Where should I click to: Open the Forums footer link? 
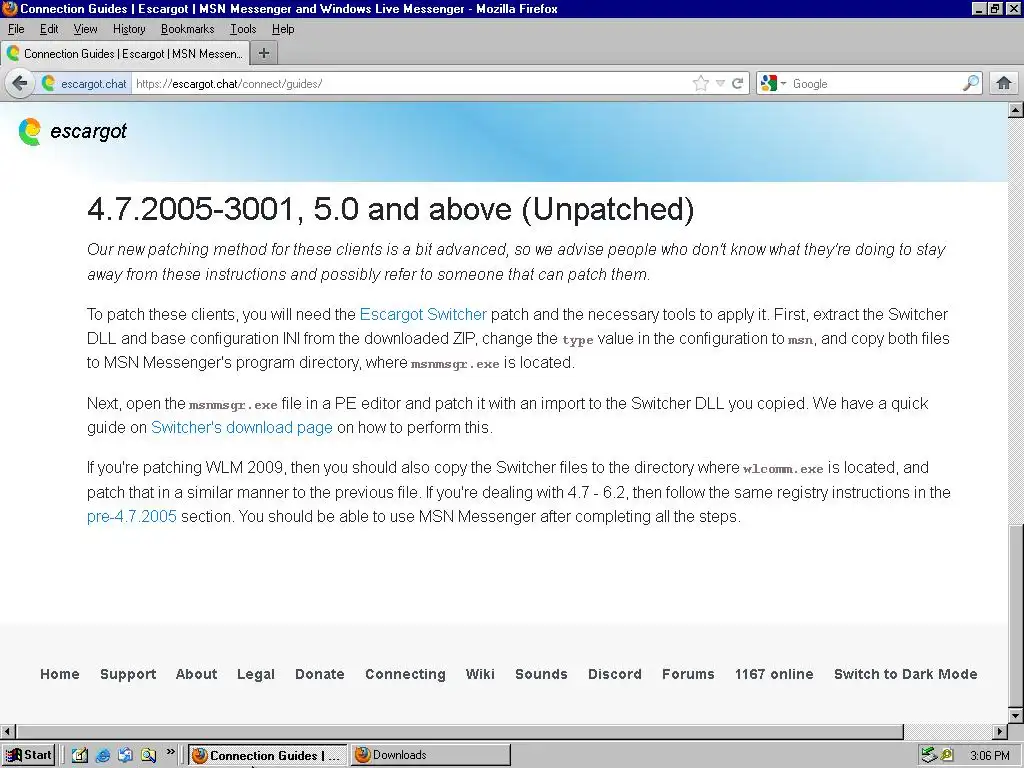pyautogui.click(x=688, y=674)
